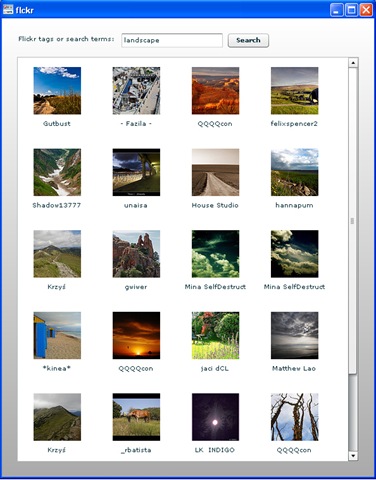Image resolution: width=376 pixels, height=480 pixels.
Task: Open the _rbatista horse thumbnail
Action: pos(136,417)
